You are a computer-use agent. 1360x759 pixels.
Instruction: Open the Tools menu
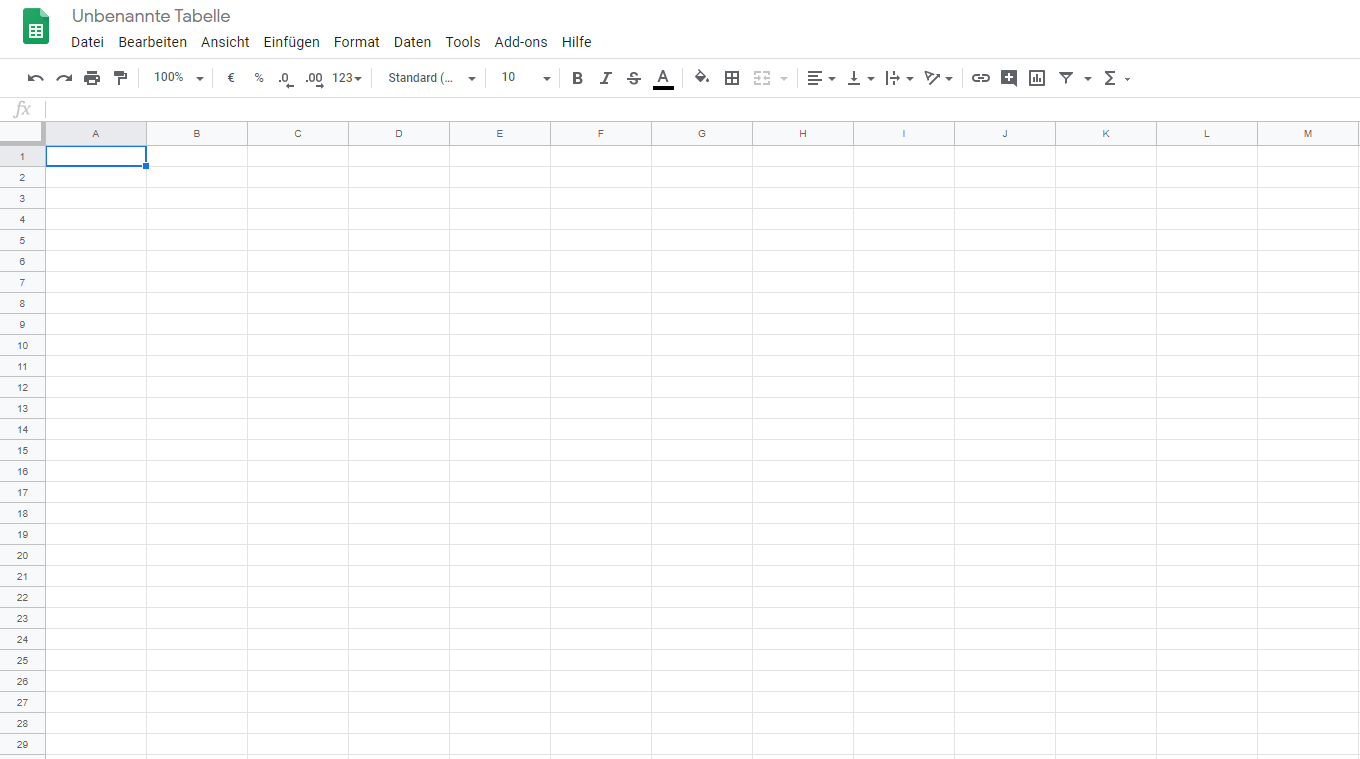click(463, 42)
